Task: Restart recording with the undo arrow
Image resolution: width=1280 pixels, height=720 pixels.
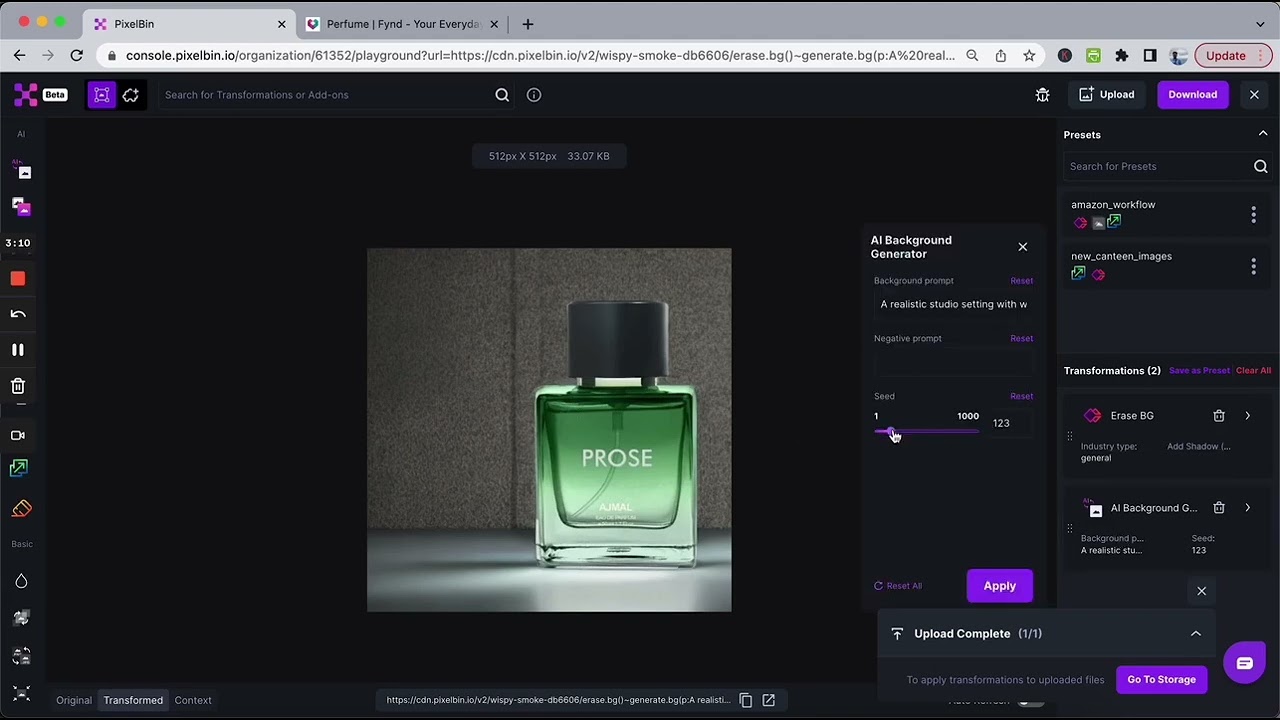Action: click(18, 314)
